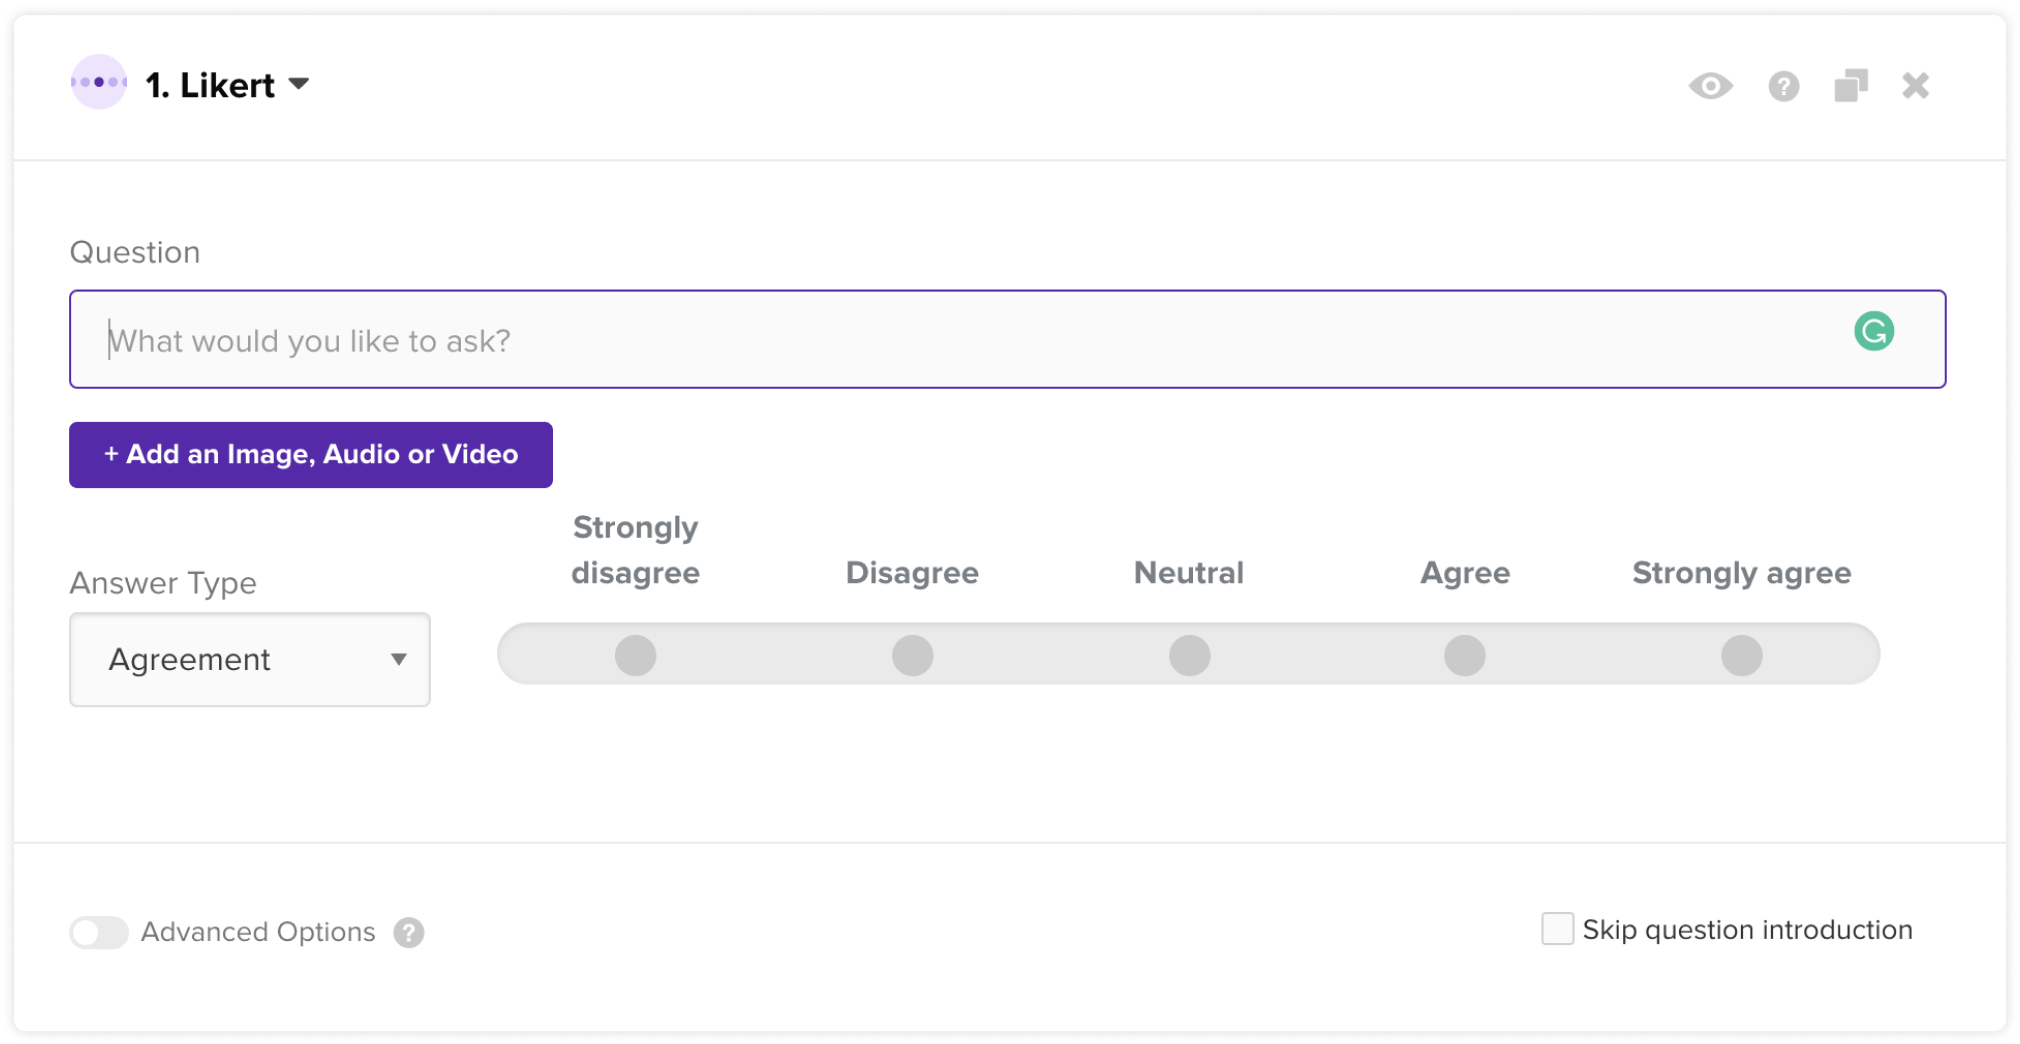Check Skip question introduction

click(x=1557, y=929)
